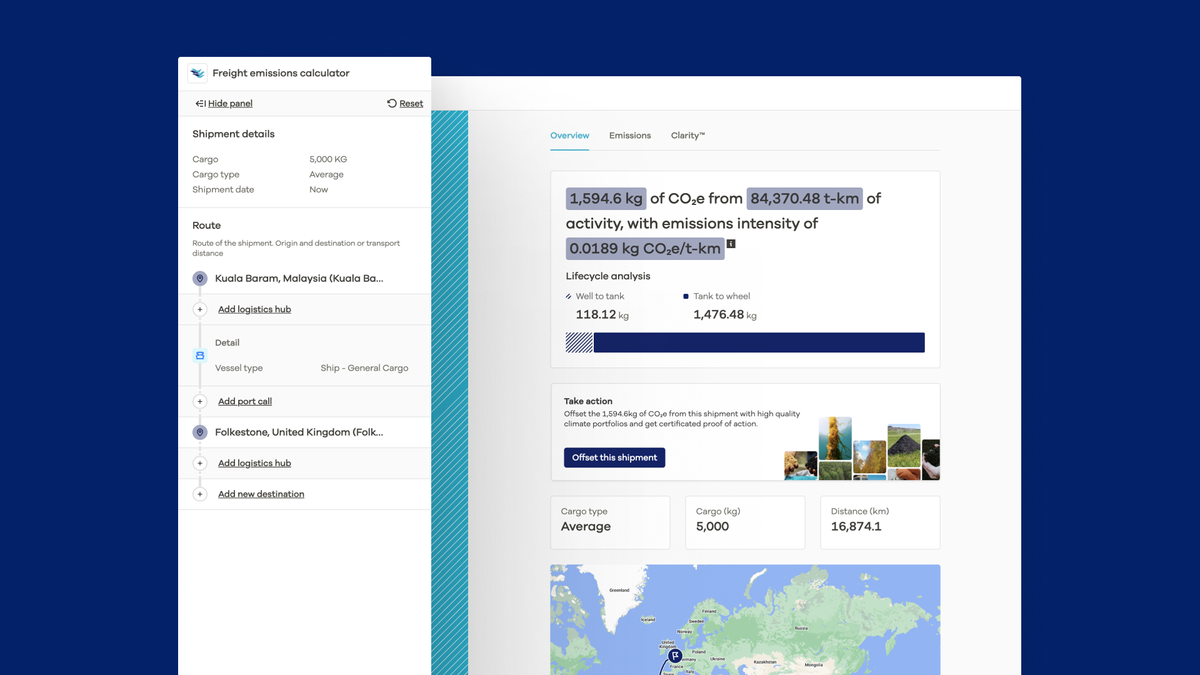Image resolution: width=1200 pixels, height=675 pixels.
Task: Switch to the Emissions tab
Action: tap(629, 135)
